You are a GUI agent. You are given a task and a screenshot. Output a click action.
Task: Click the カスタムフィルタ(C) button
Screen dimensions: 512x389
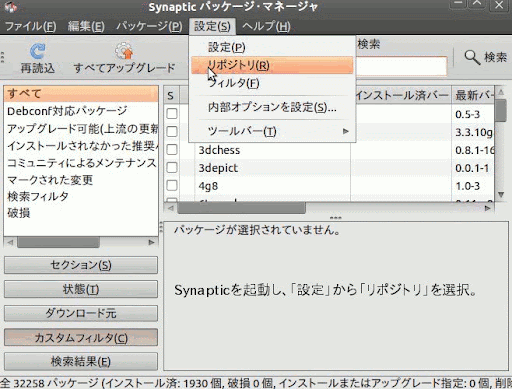pos(81,338)
